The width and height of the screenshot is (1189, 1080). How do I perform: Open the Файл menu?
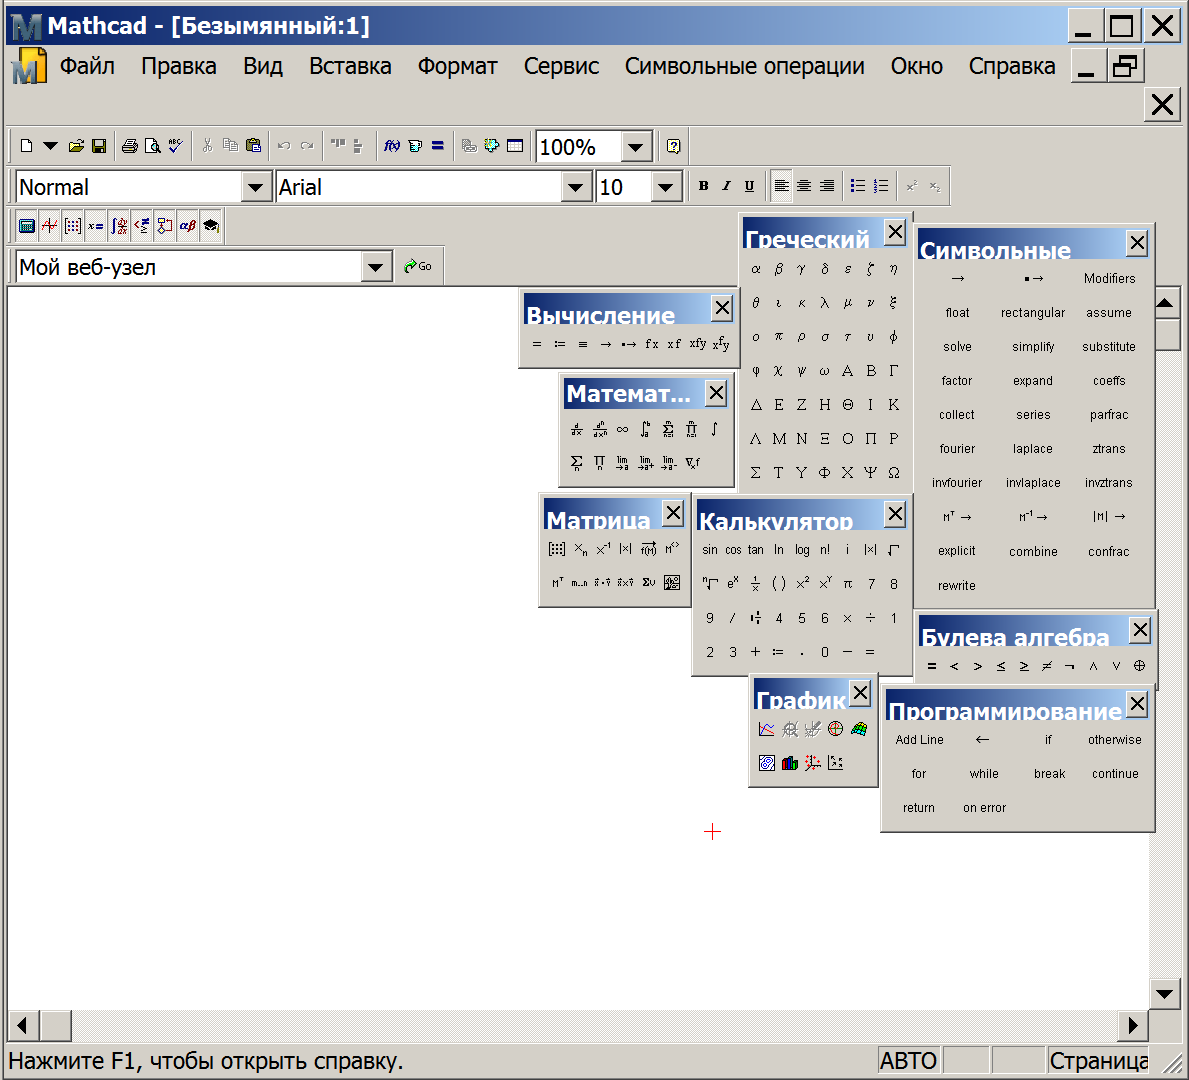(x=87, y=66)
